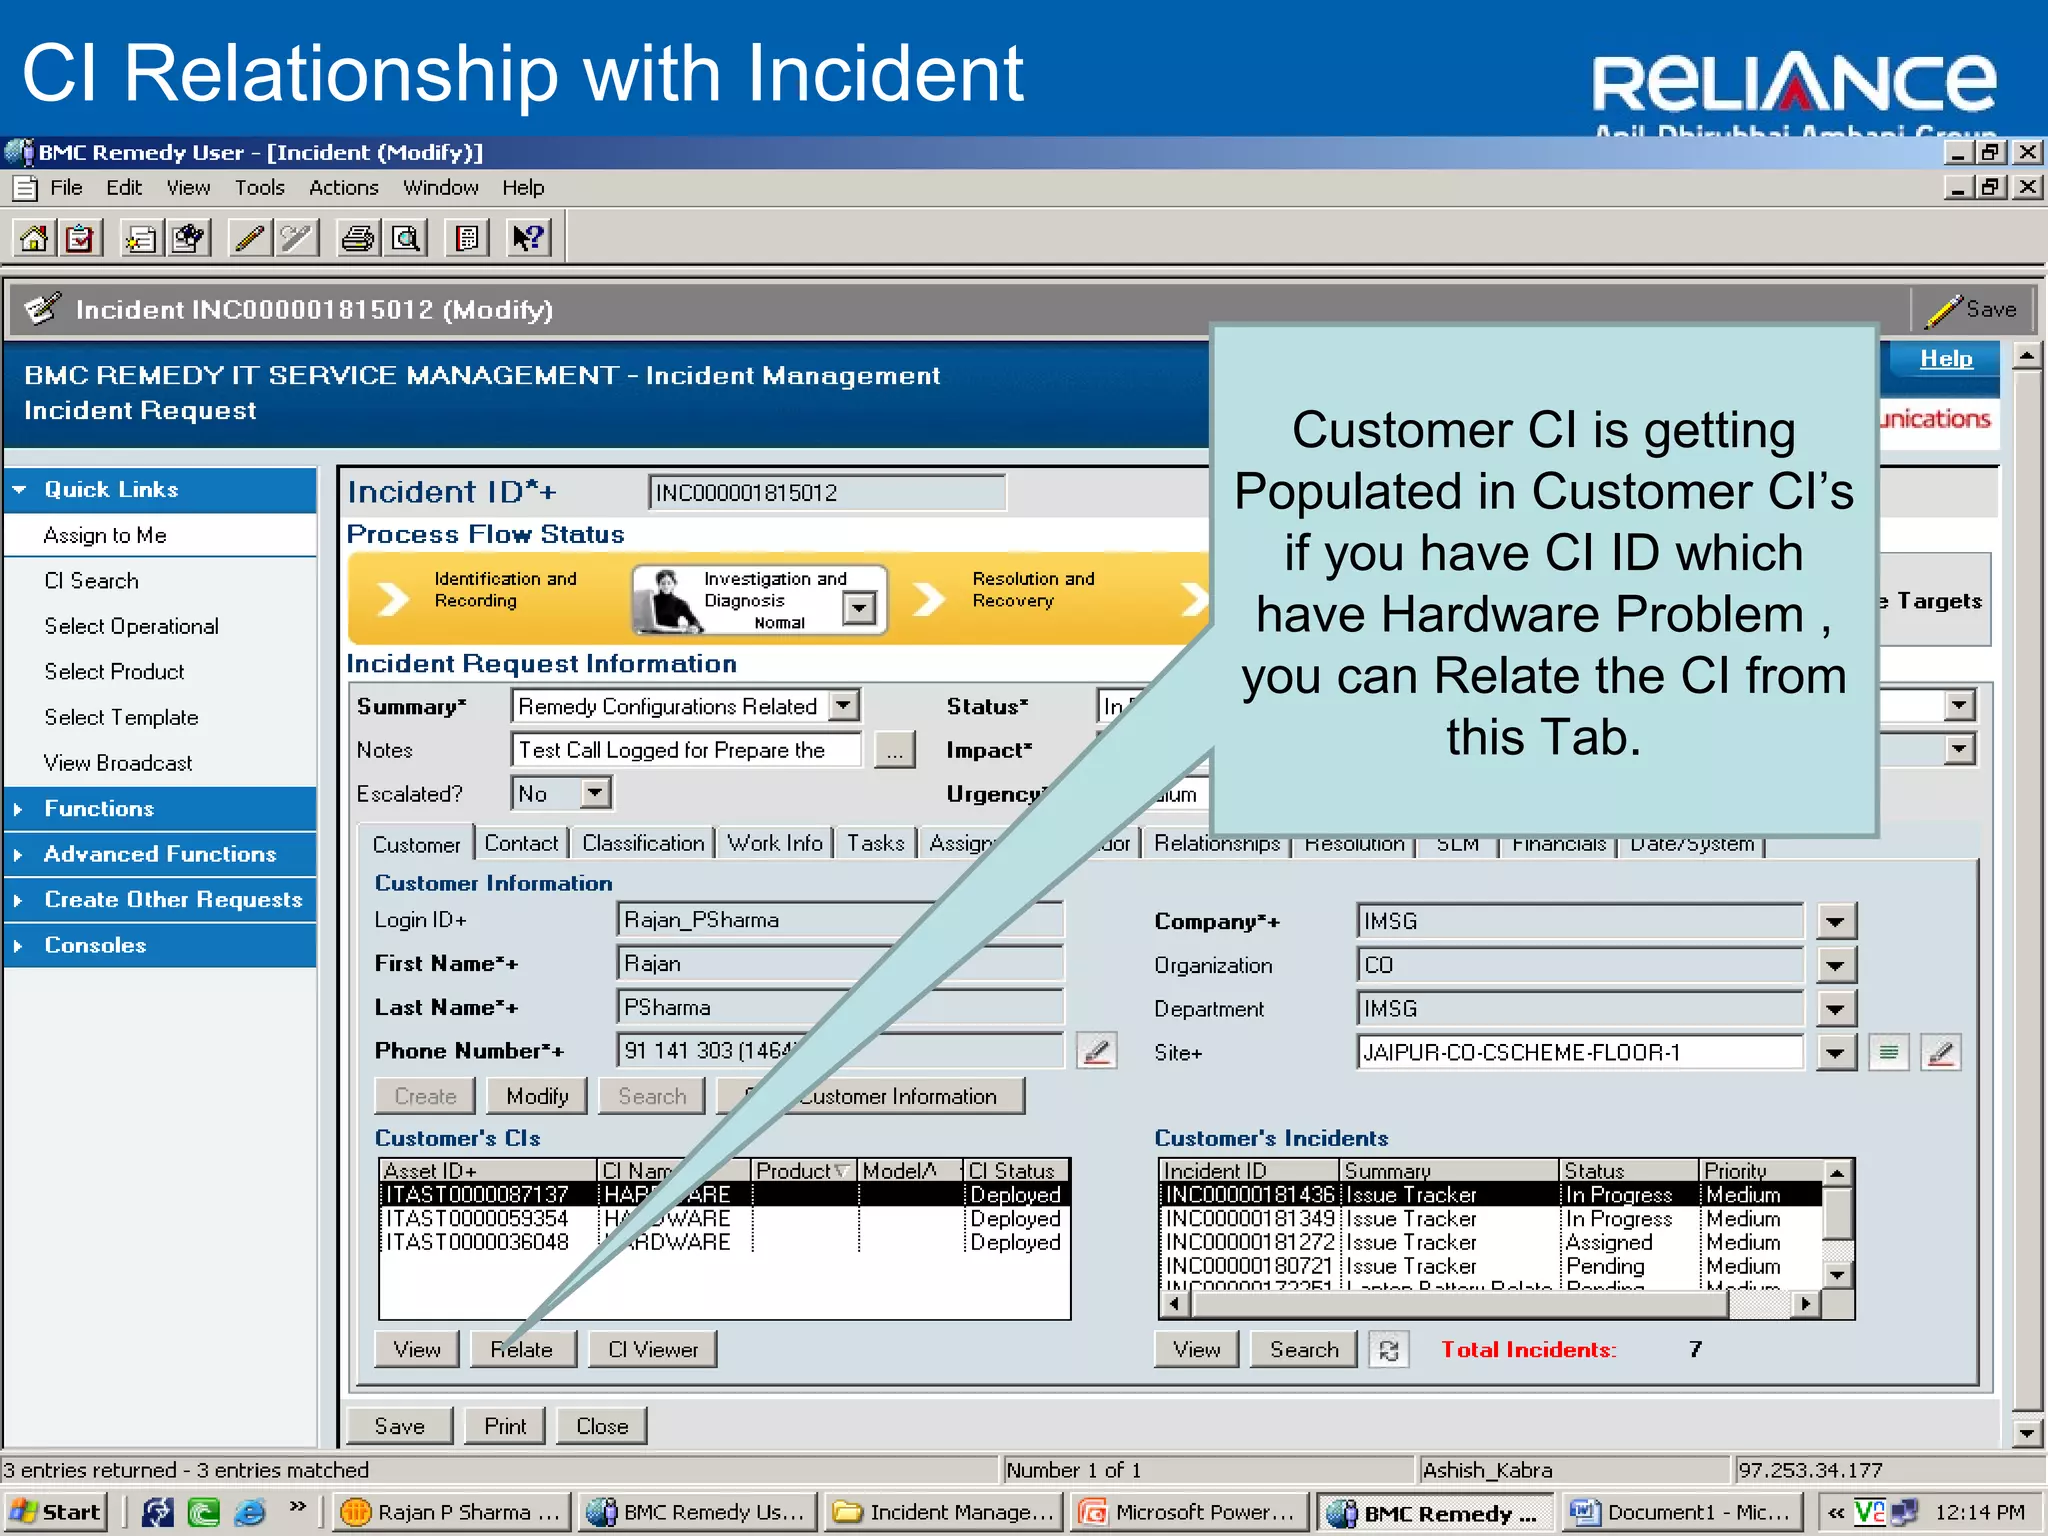Select incident row INC00000181349
2048x1536 pixels.
pyautogui.click(x=1490, y=1219)
